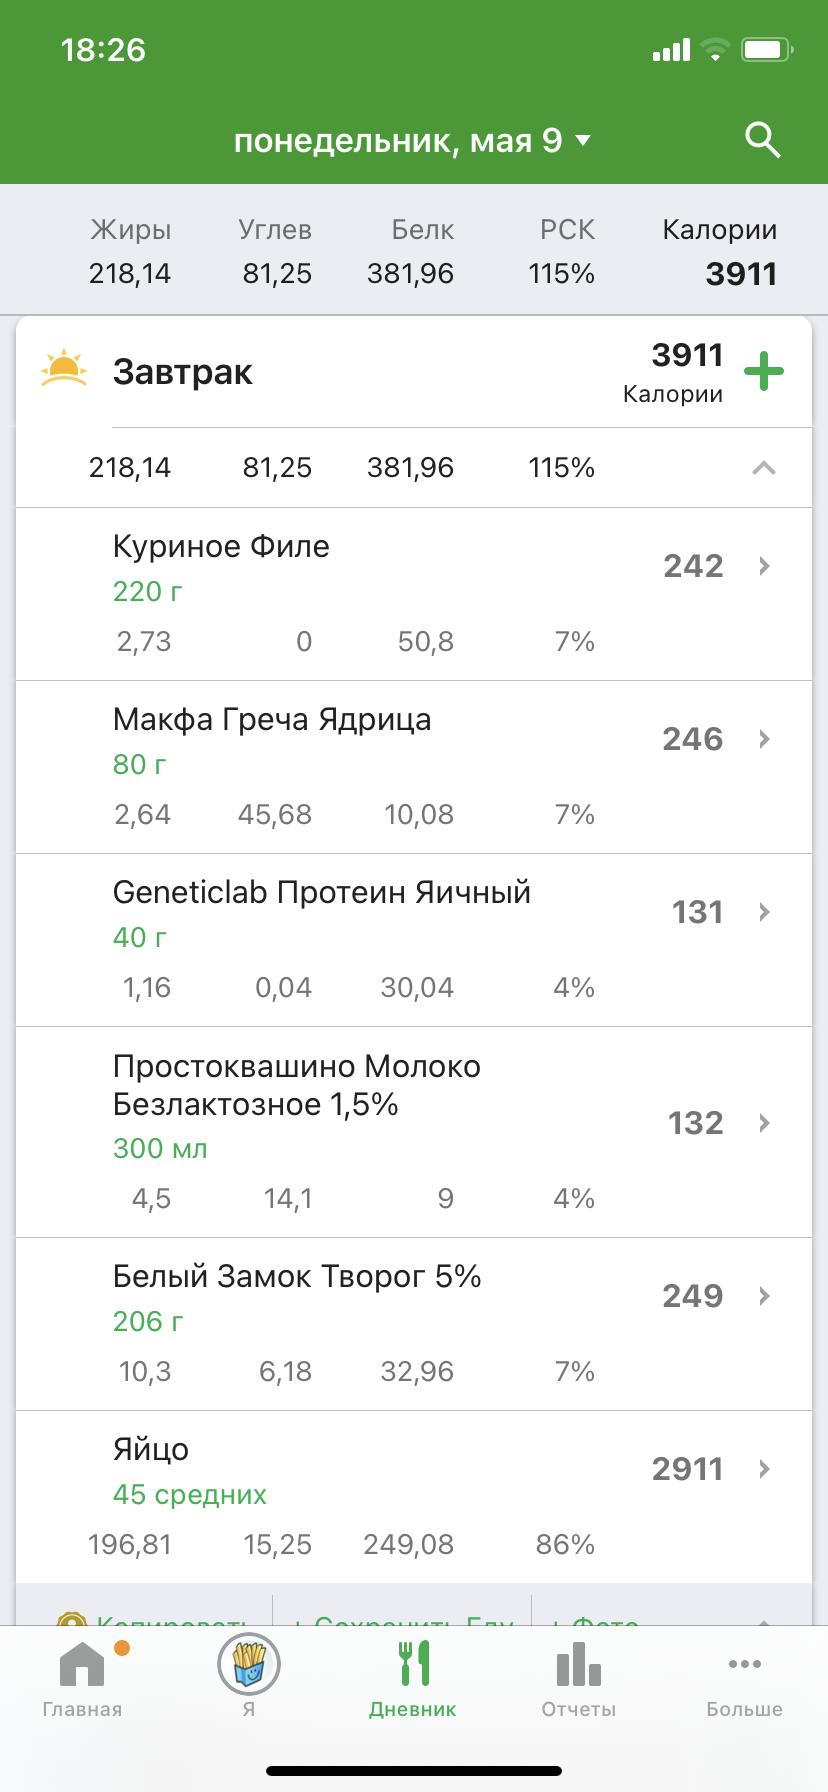The width and height of the screenshot is (828, 1792).
Task: Select the Дневник fork and knife icon
Action: [x=413, y=1666]
